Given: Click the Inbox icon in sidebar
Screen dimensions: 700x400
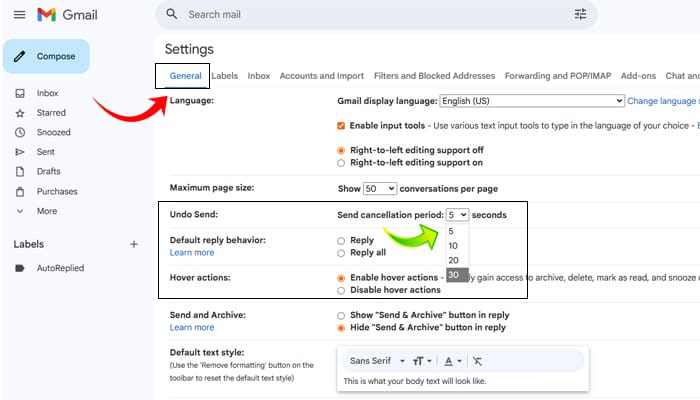Looking at the screenshot, I should tap(20, 93).
